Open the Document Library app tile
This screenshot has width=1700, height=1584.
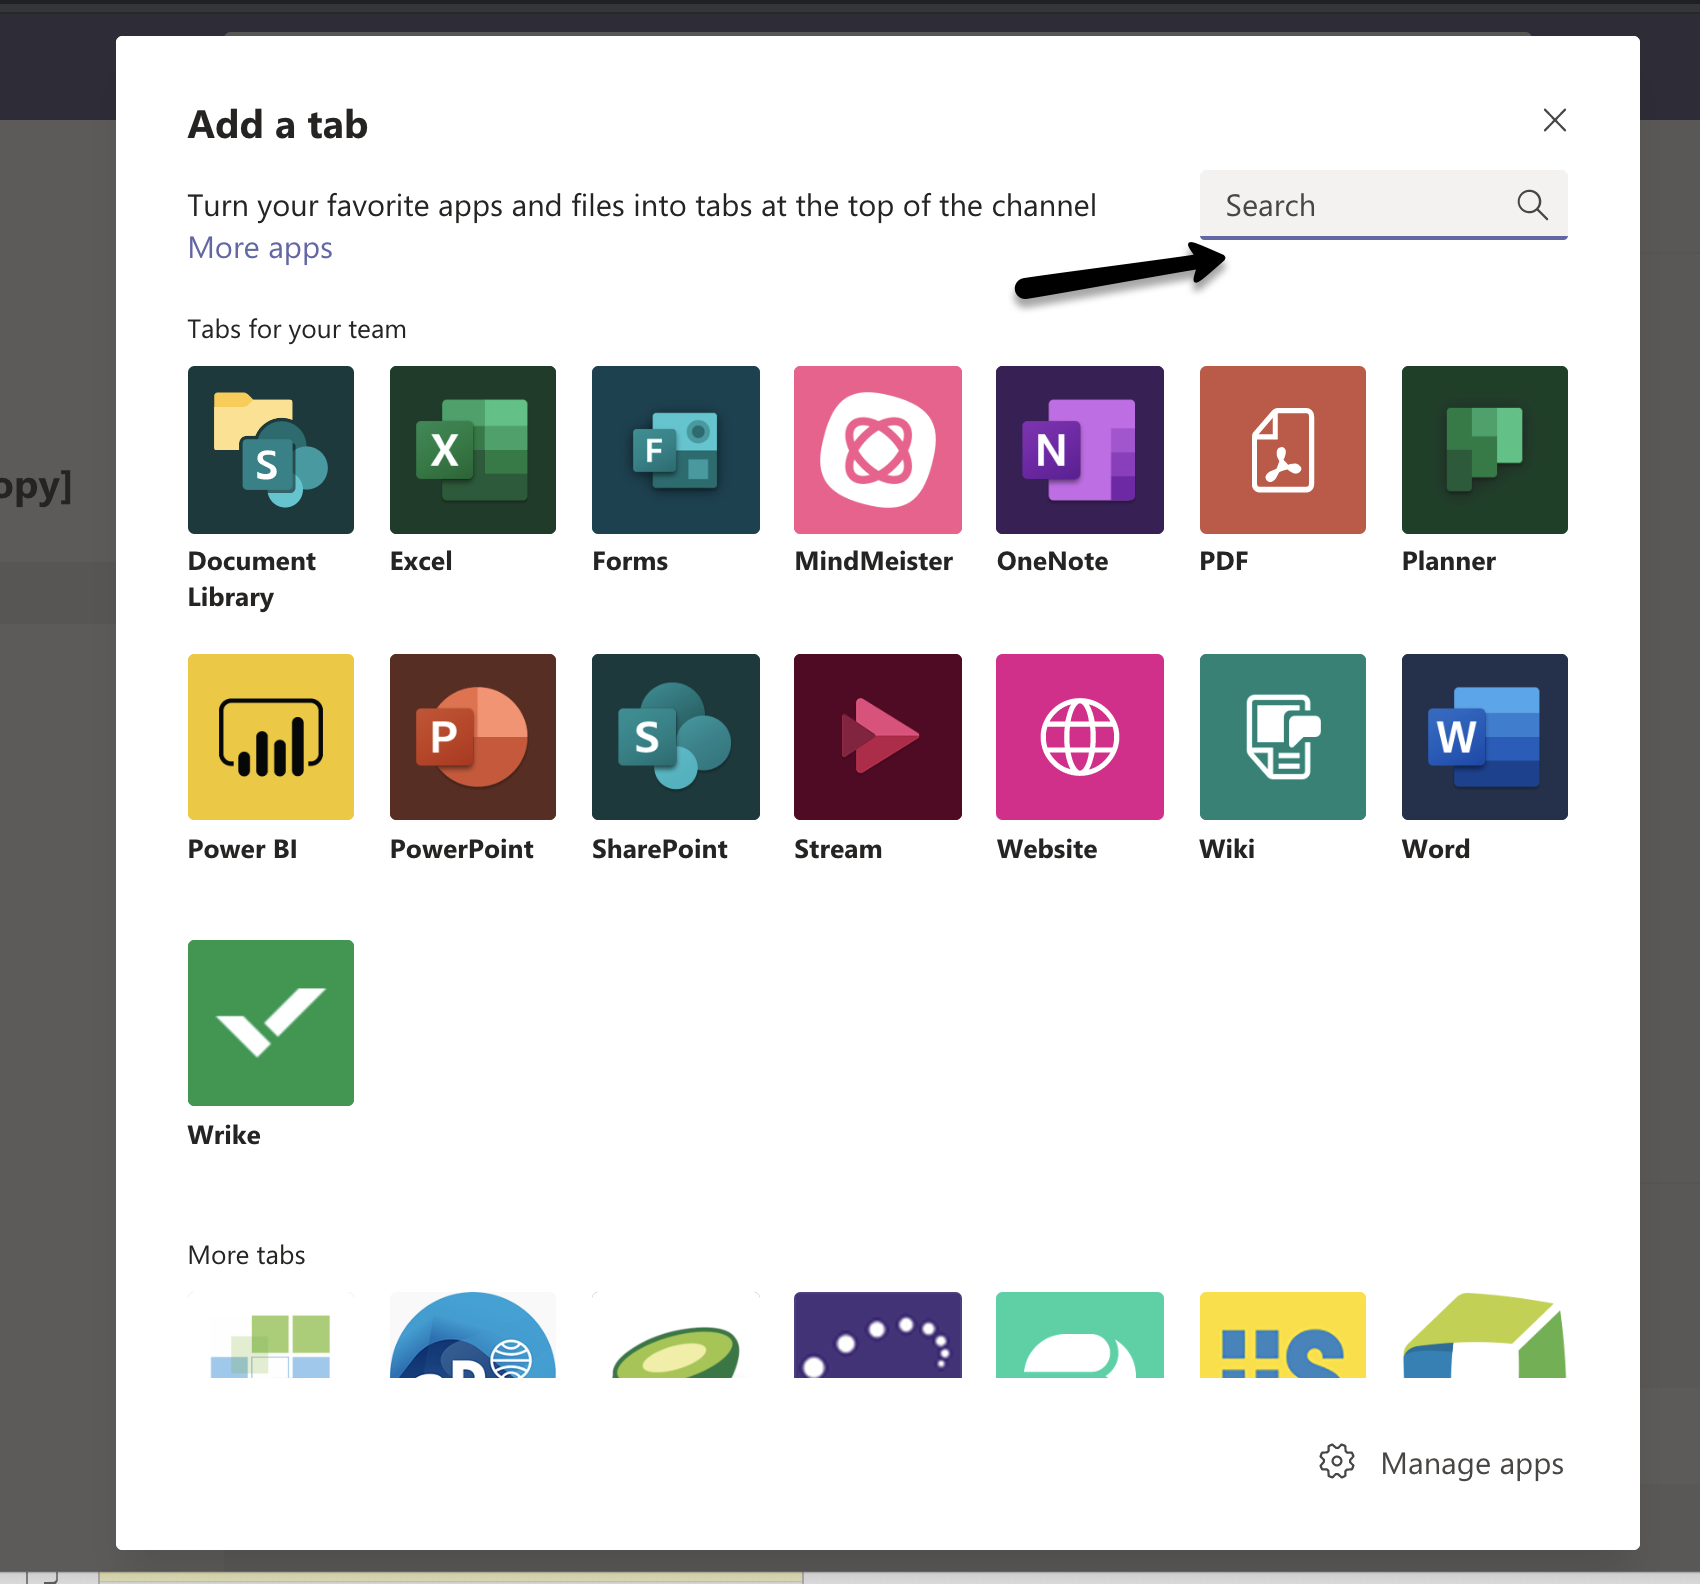coord(271,450)
